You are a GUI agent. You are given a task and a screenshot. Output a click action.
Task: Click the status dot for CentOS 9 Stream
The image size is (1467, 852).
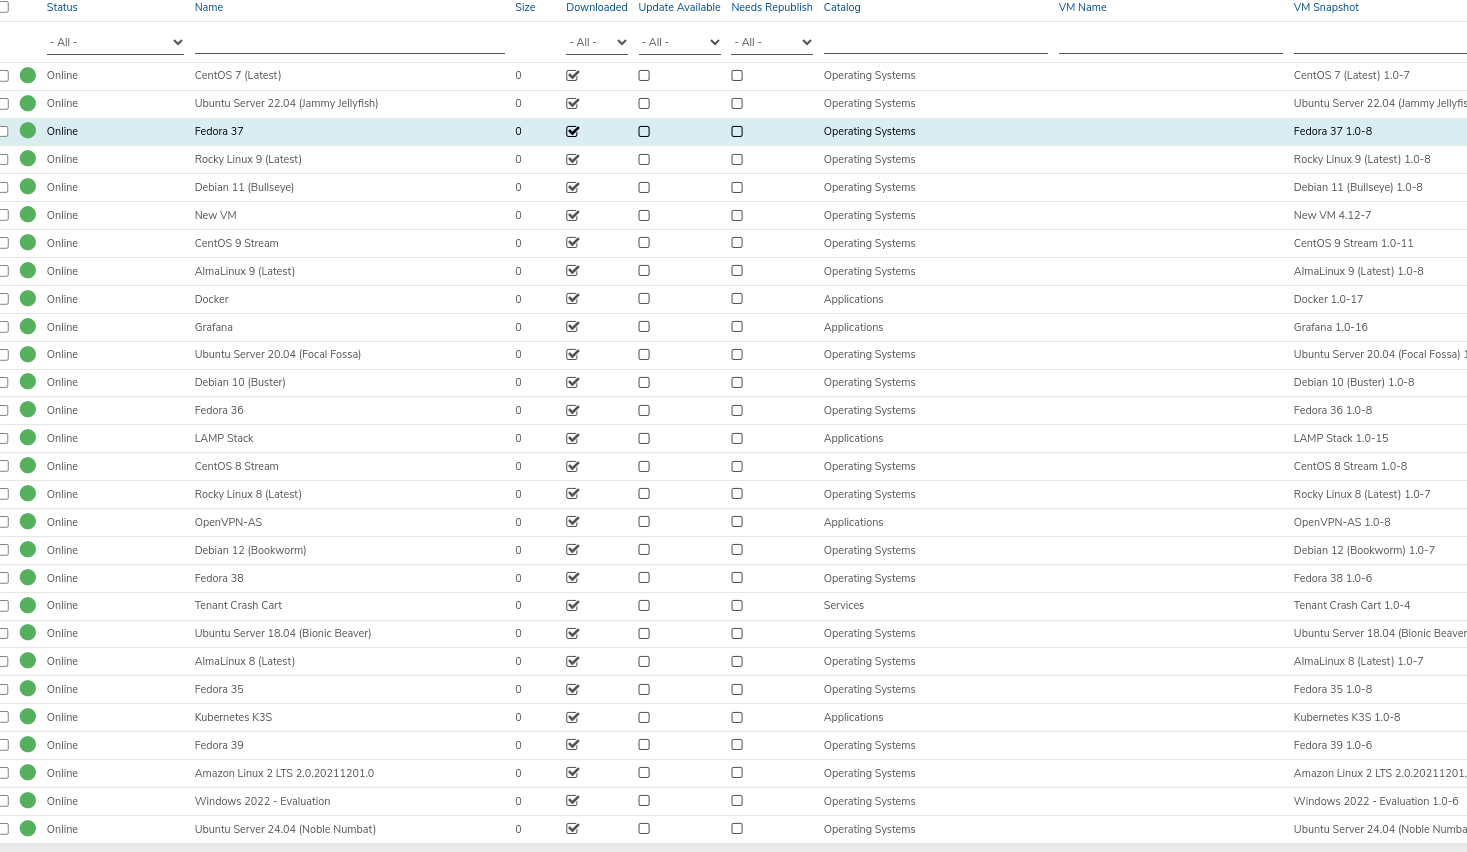[28, 243]
